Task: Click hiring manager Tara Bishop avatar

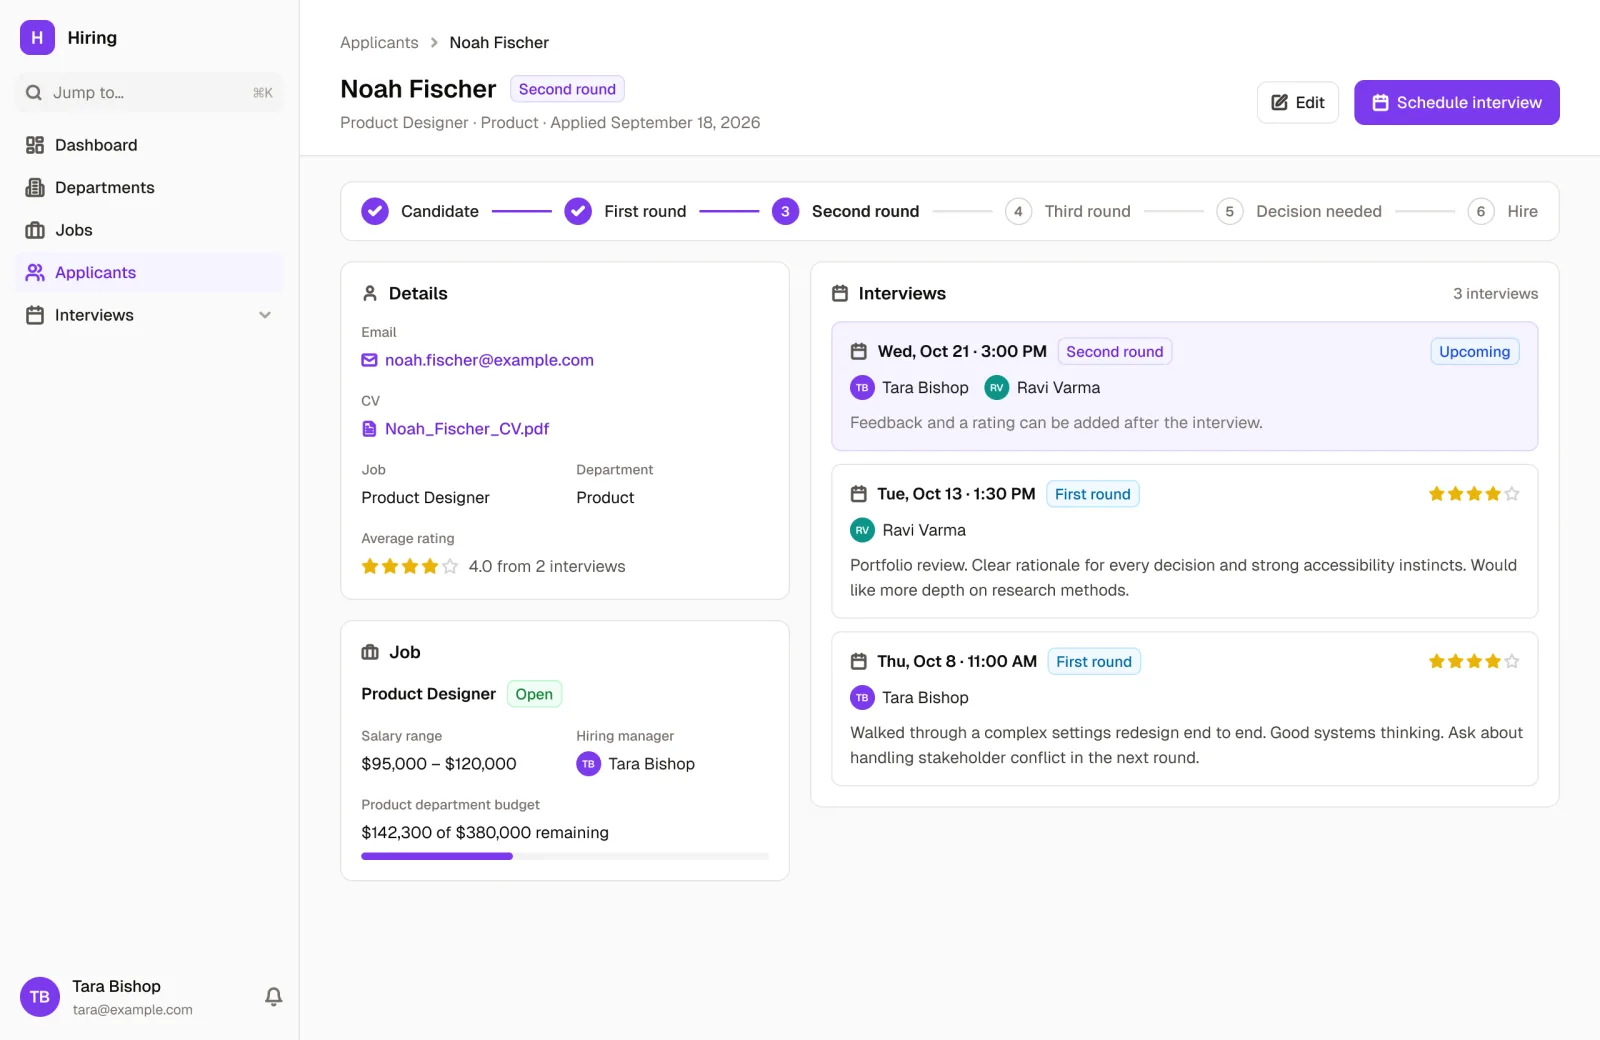Action: tap(588, 764)
